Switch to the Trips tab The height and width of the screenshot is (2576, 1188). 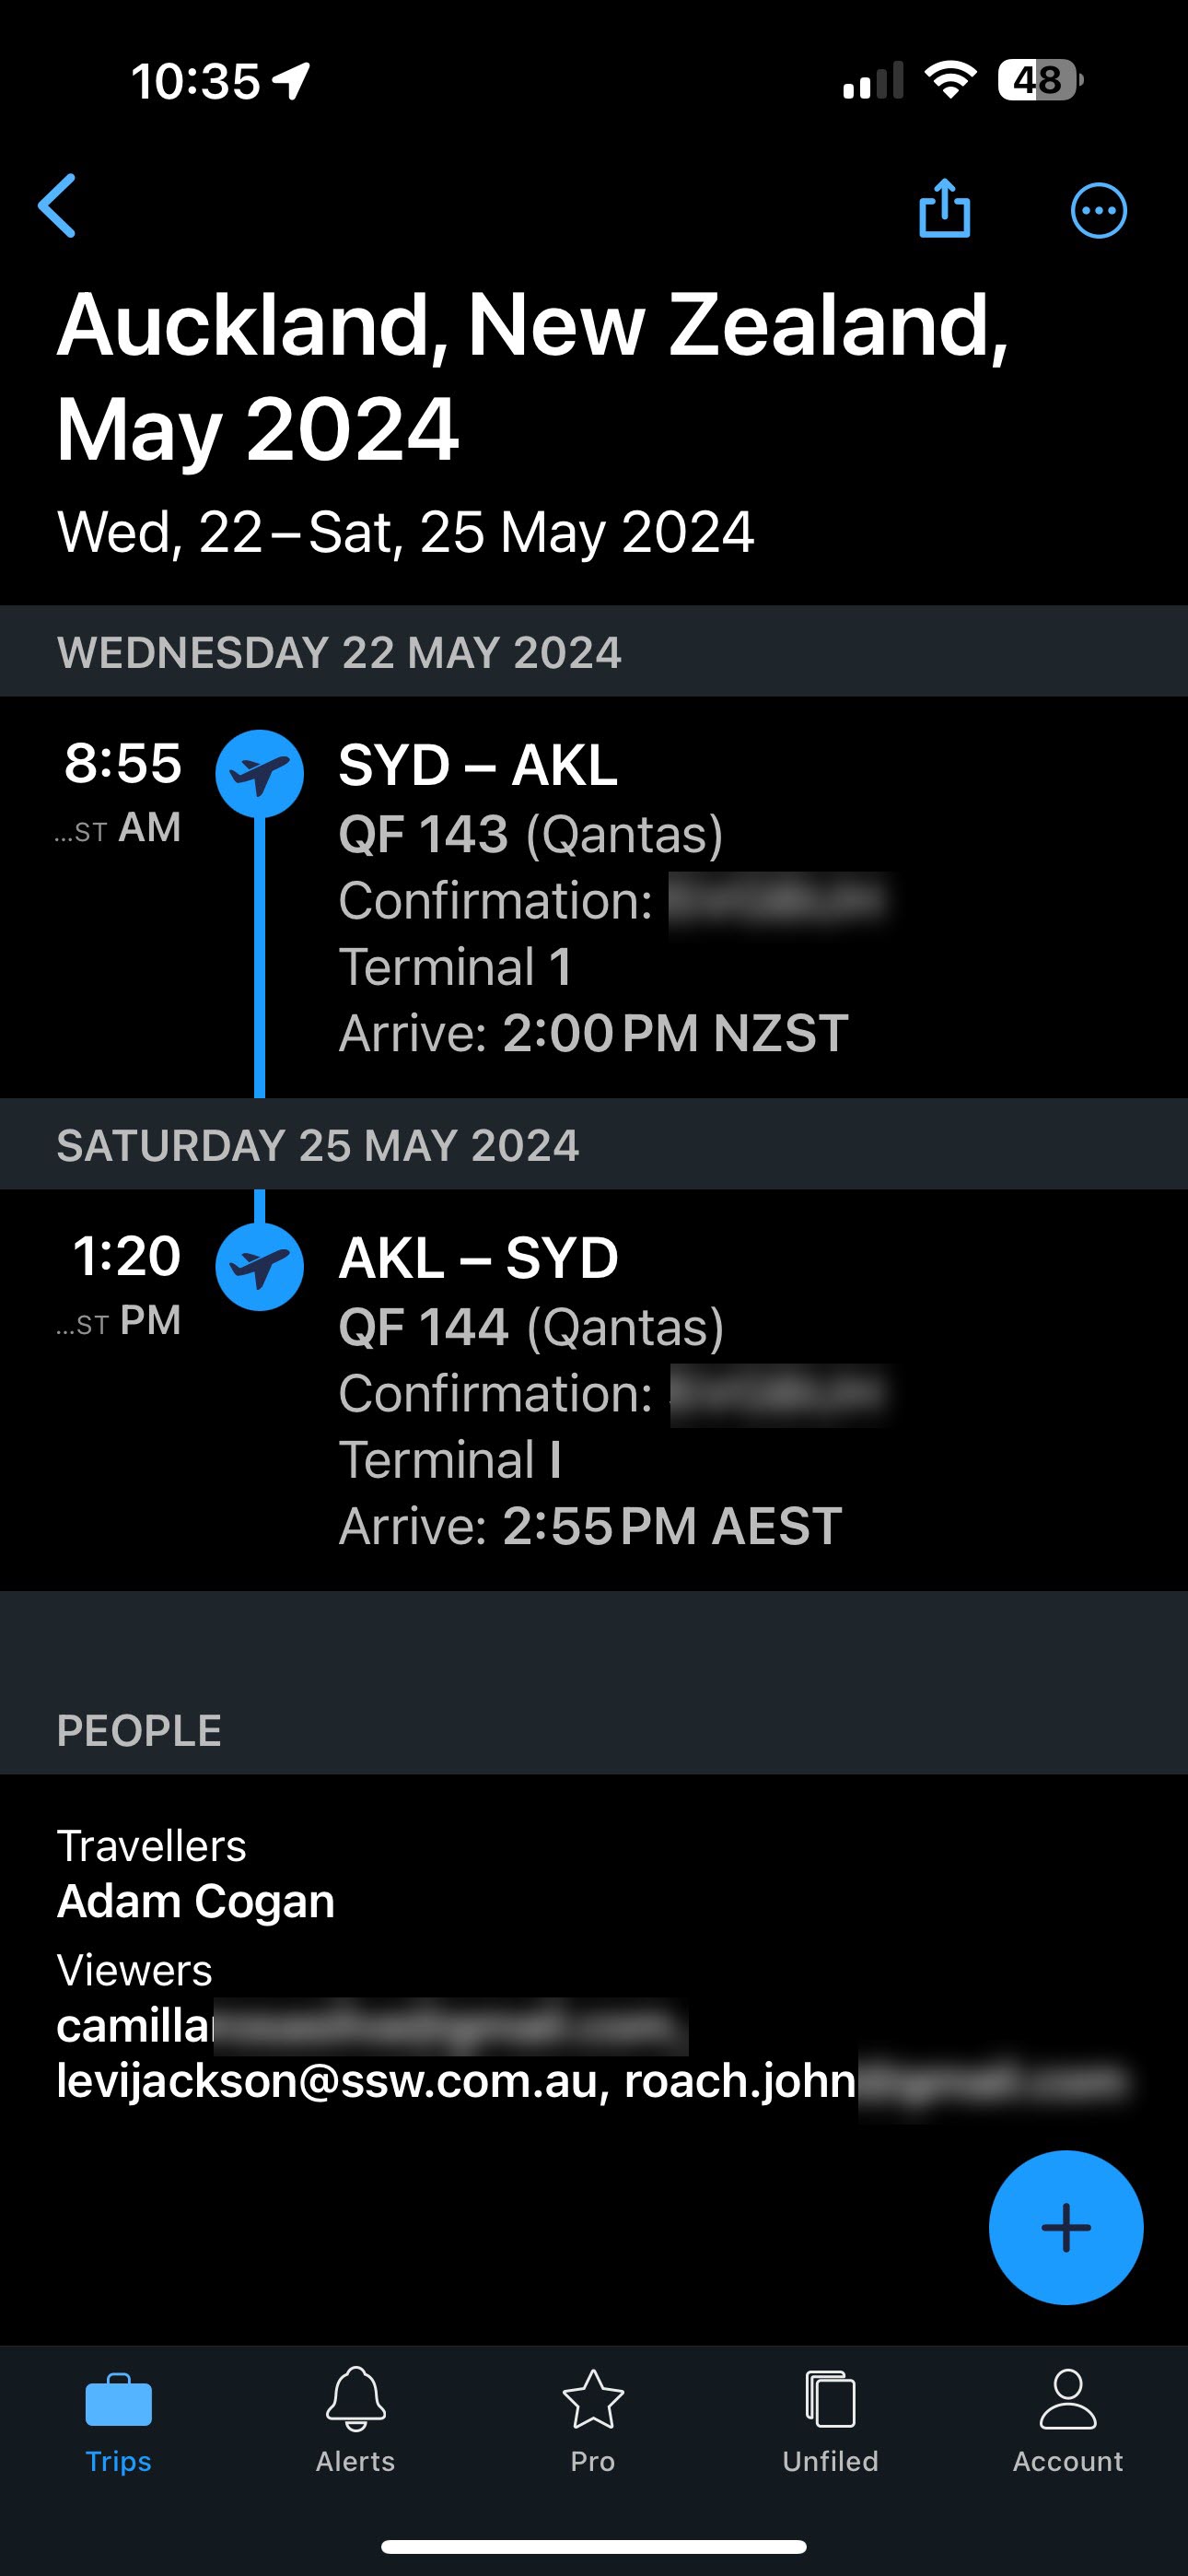tap(118, 2420)
